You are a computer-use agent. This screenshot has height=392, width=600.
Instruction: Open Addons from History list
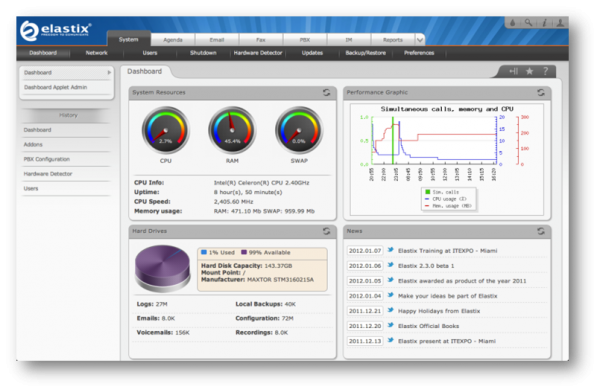pos(33,144)
